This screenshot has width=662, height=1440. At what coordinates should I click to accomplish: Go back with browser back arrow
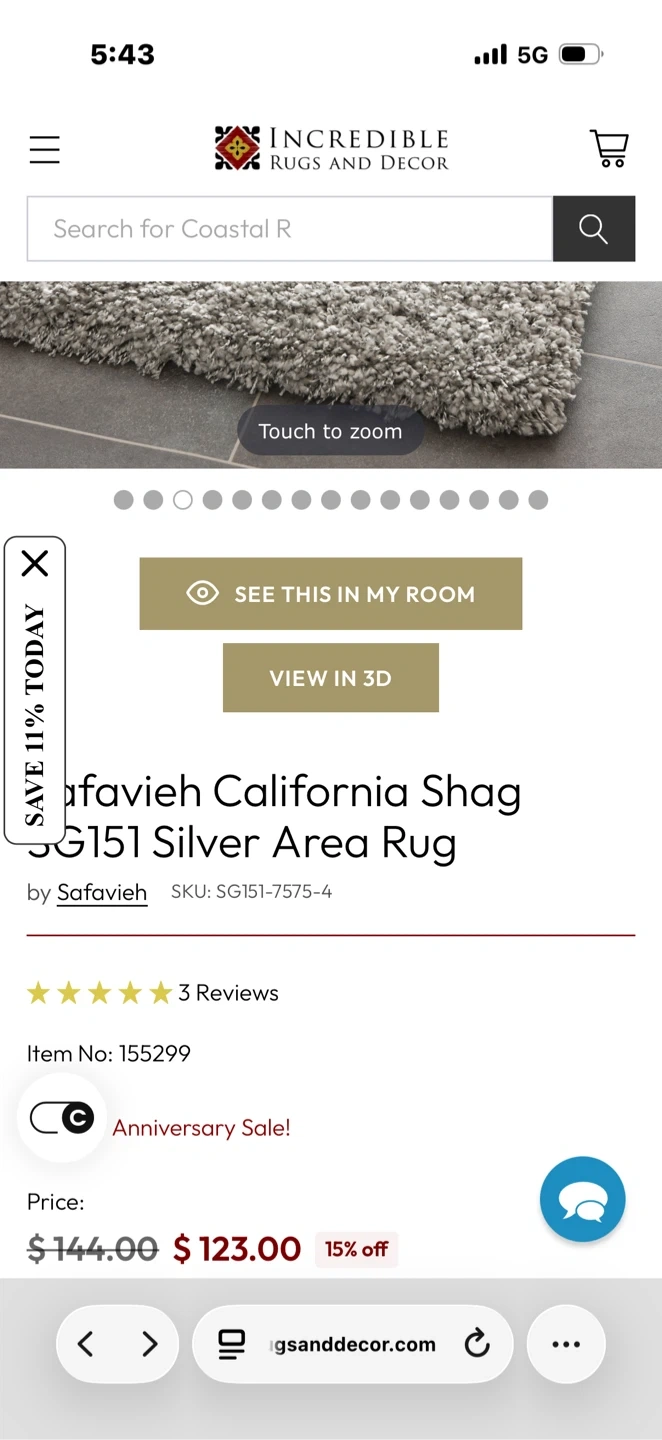[x=86, y=1344]
